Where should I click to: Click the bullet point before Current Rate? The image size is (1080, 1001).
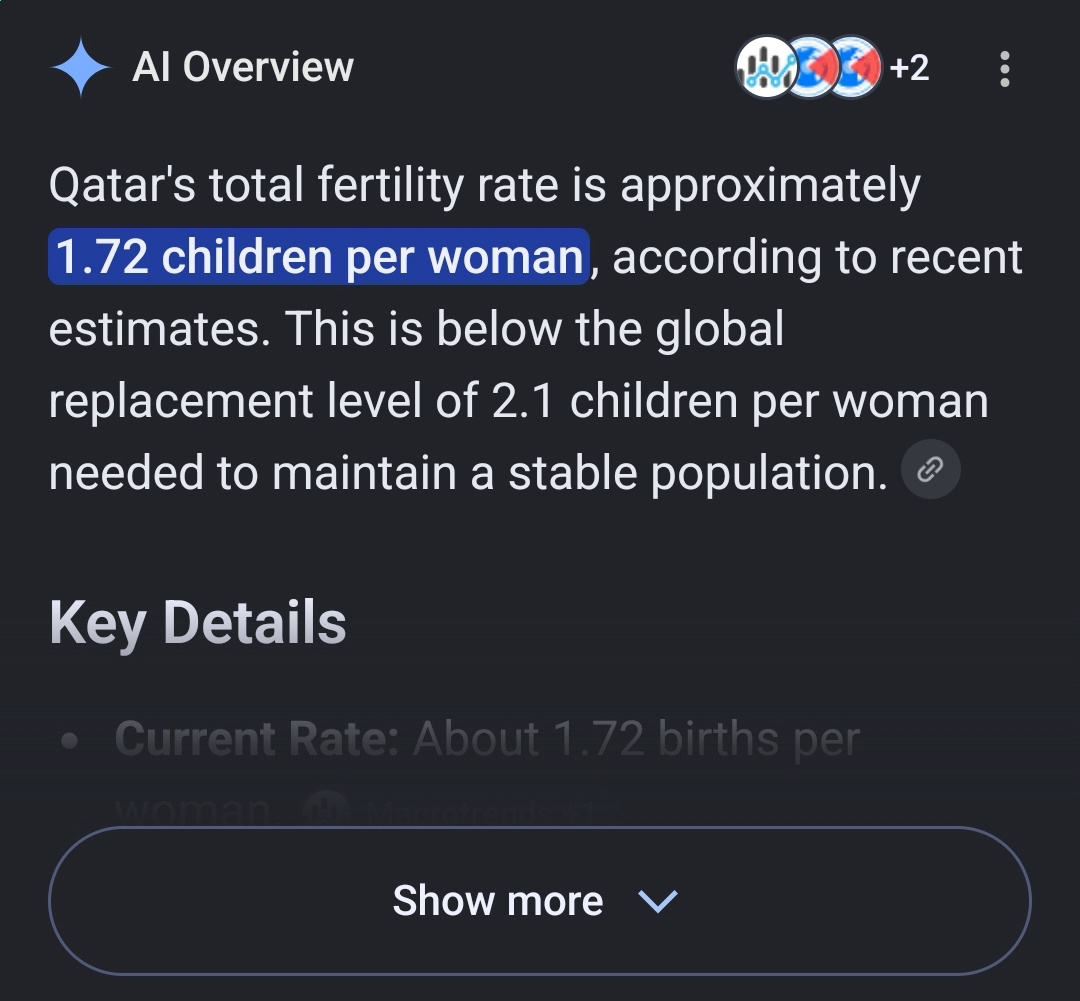click(70, 741)
